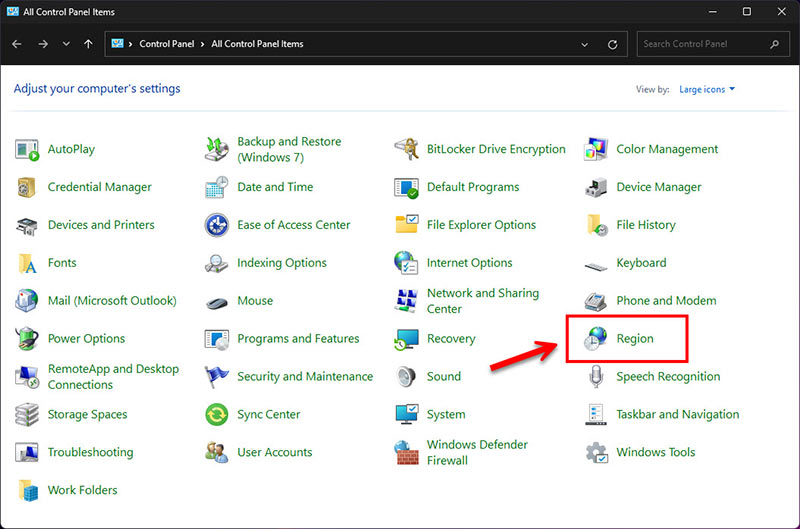Open the File History link

[646, 225]
